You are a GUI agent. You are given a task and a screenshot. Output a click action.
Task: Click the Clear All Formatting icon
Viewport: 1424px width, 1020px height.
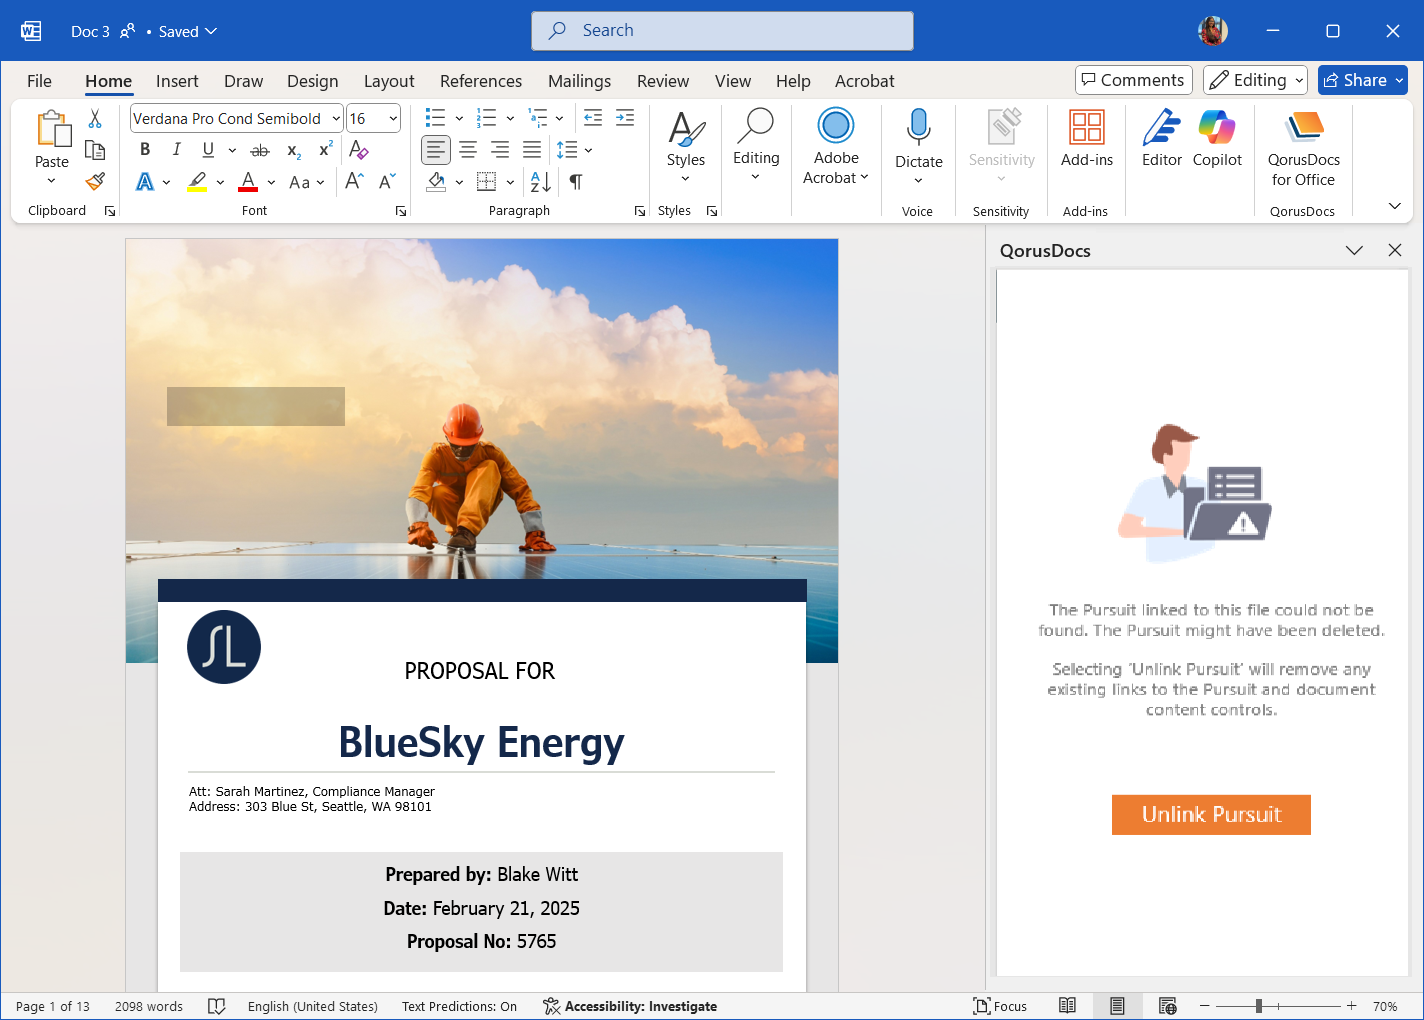(359, 150)
